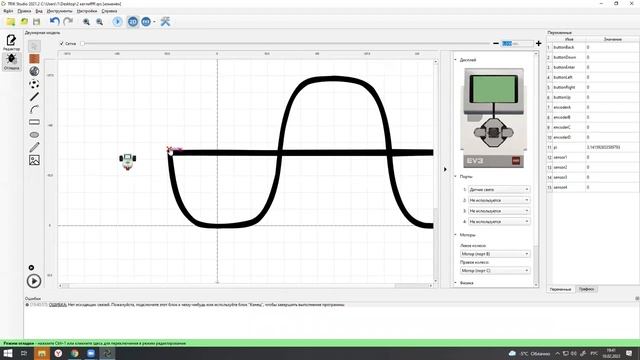Click the small round icon above the play button

pos(31,268)
